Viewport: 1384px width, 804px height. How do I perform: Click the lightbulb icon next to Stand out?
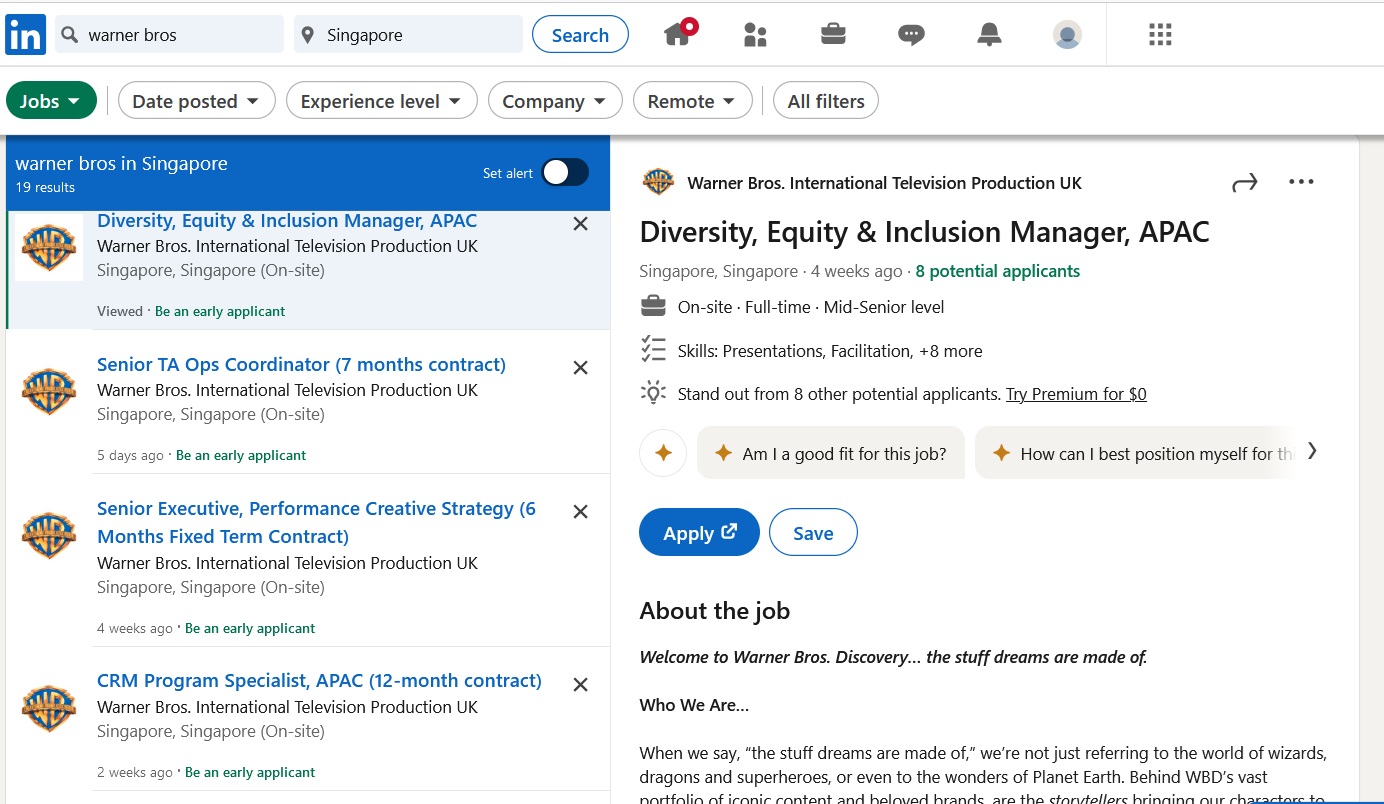tap(653, 393)
